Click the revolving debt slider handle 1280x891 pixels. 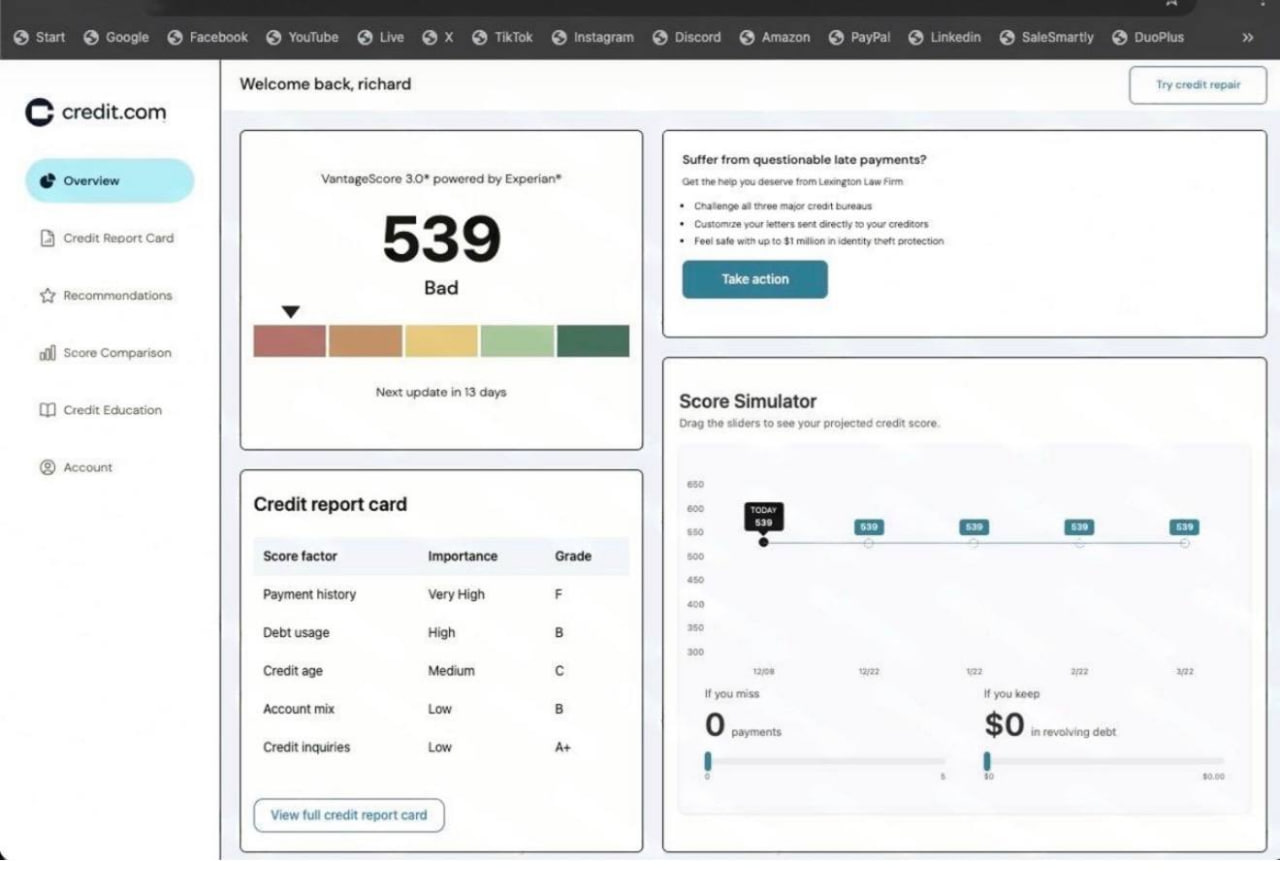coord(987,761)
